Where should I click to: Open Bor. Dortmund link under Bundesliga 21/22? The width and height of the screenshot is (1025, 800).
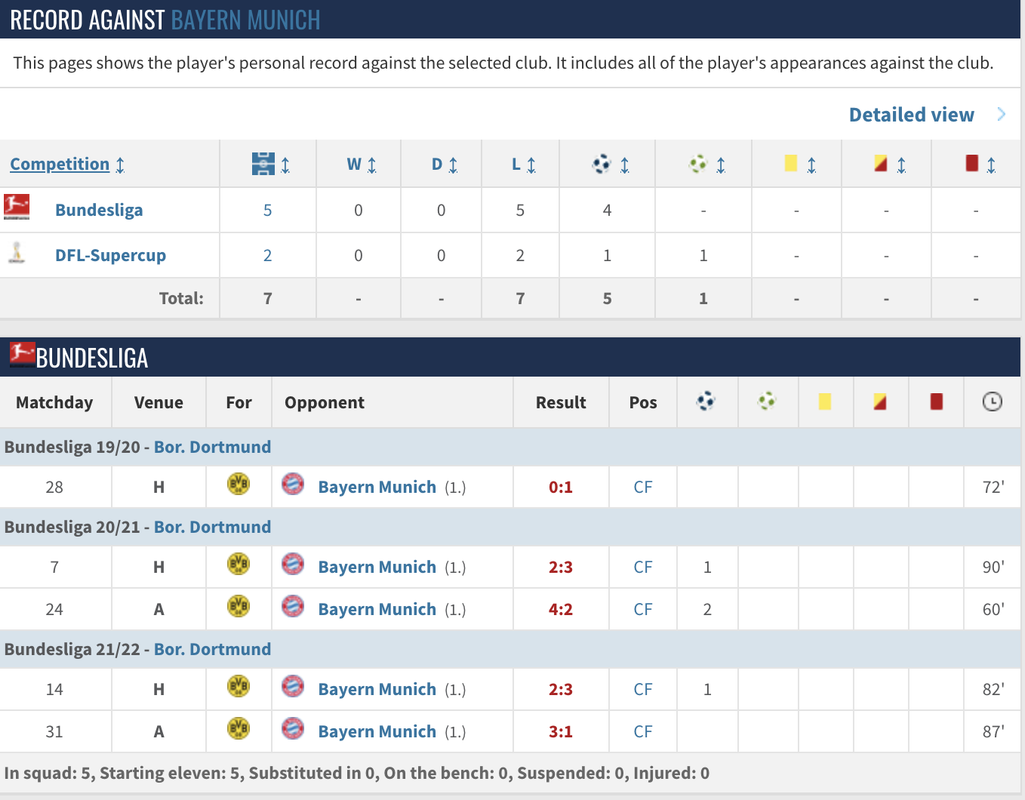[212, 649]
